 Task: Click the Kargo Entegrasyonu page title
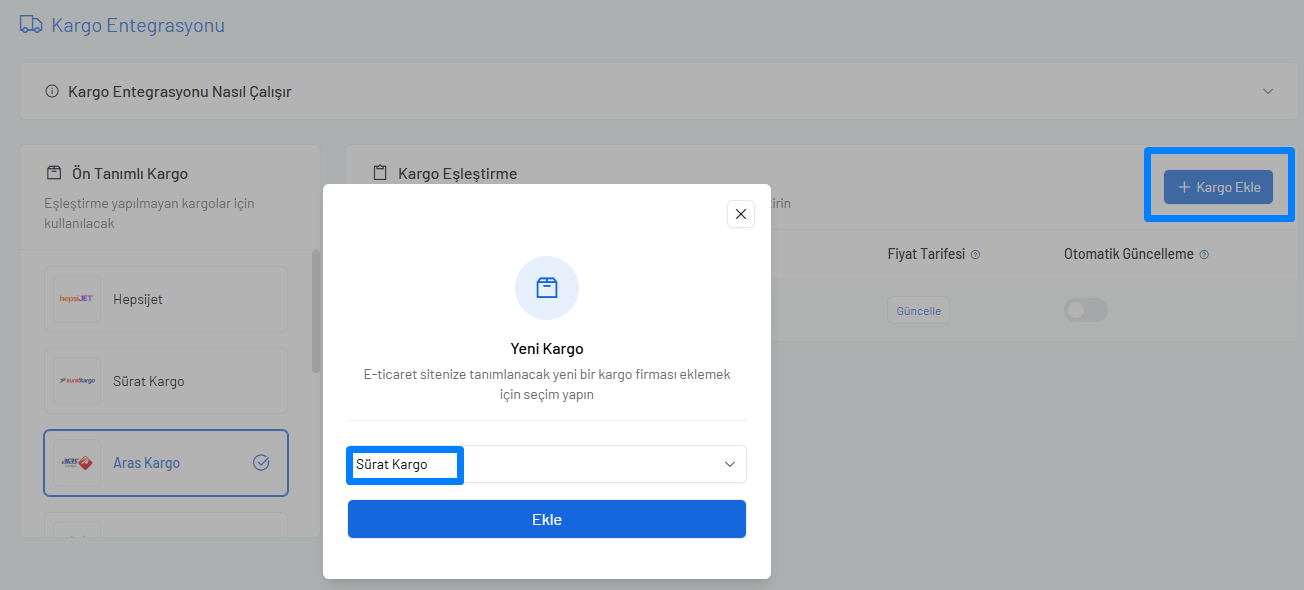[138, 25]
